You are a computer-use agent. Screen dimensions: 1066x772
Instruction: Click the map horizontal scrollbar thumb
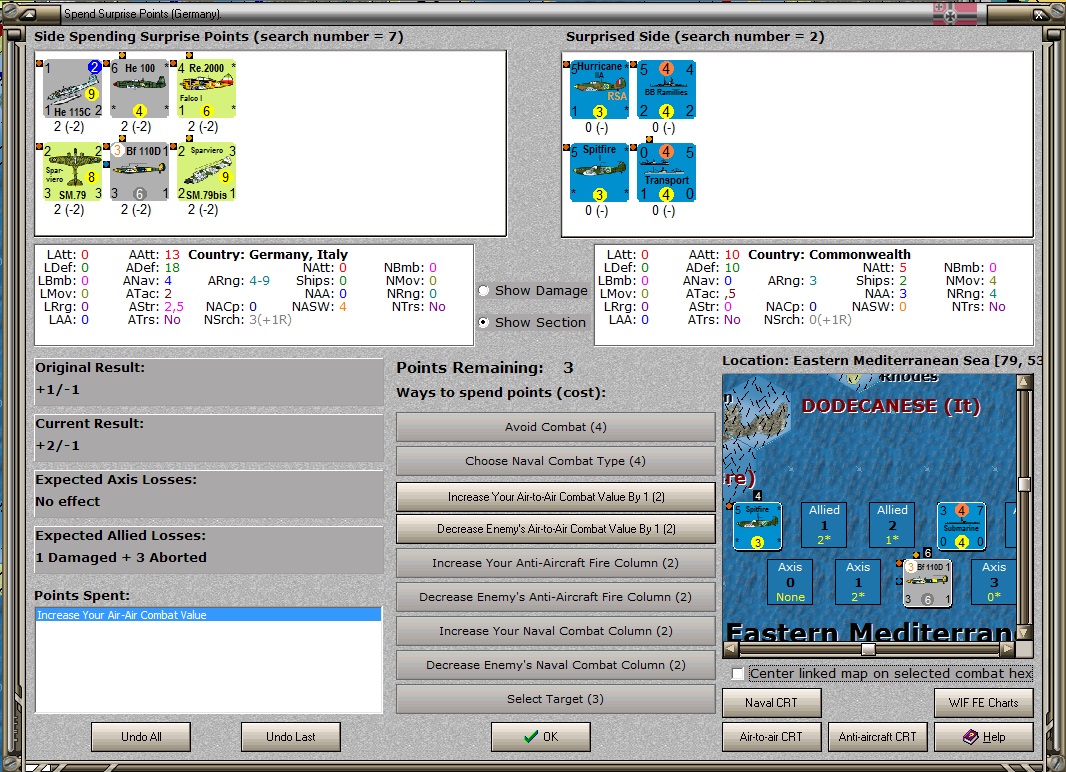pos(868,649)
